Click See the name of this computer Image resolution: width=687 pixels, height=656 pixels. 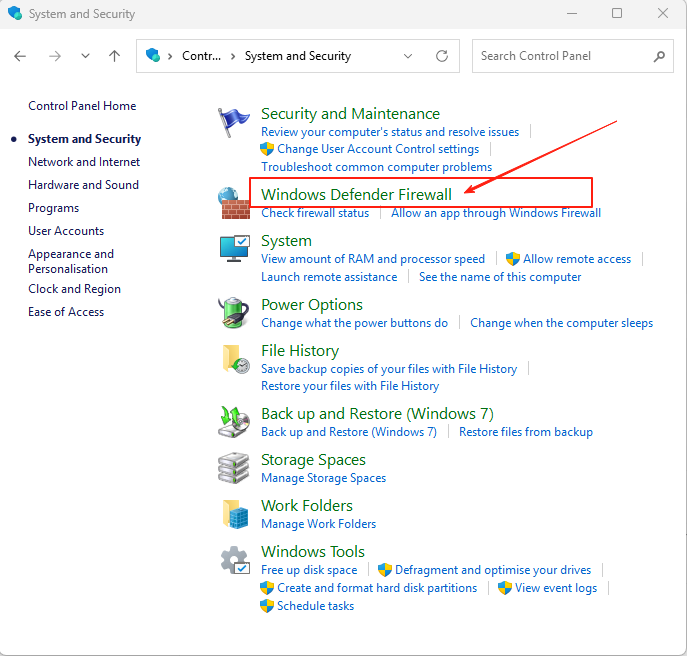500,277
